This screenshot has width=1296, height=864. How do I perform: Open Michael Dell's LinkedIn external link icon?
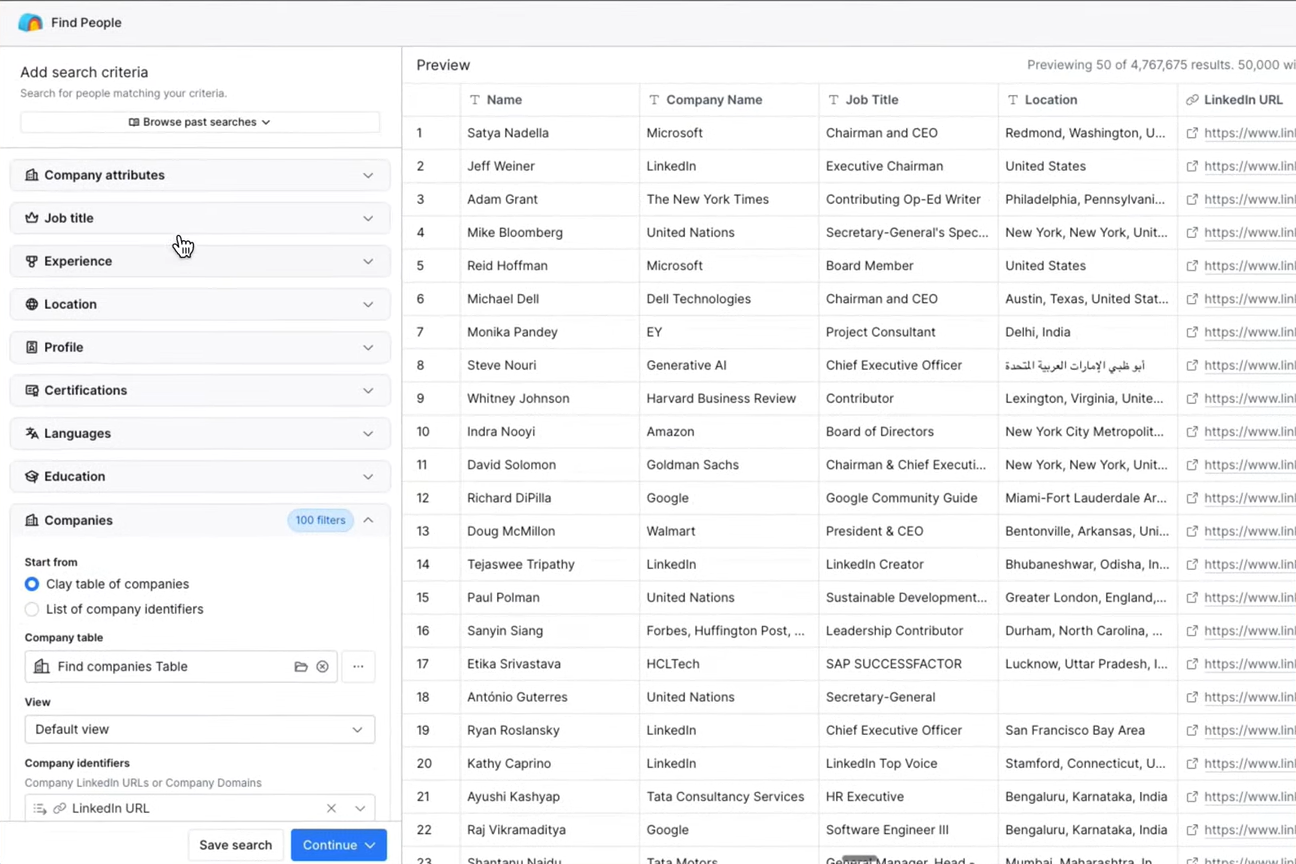1192,299
